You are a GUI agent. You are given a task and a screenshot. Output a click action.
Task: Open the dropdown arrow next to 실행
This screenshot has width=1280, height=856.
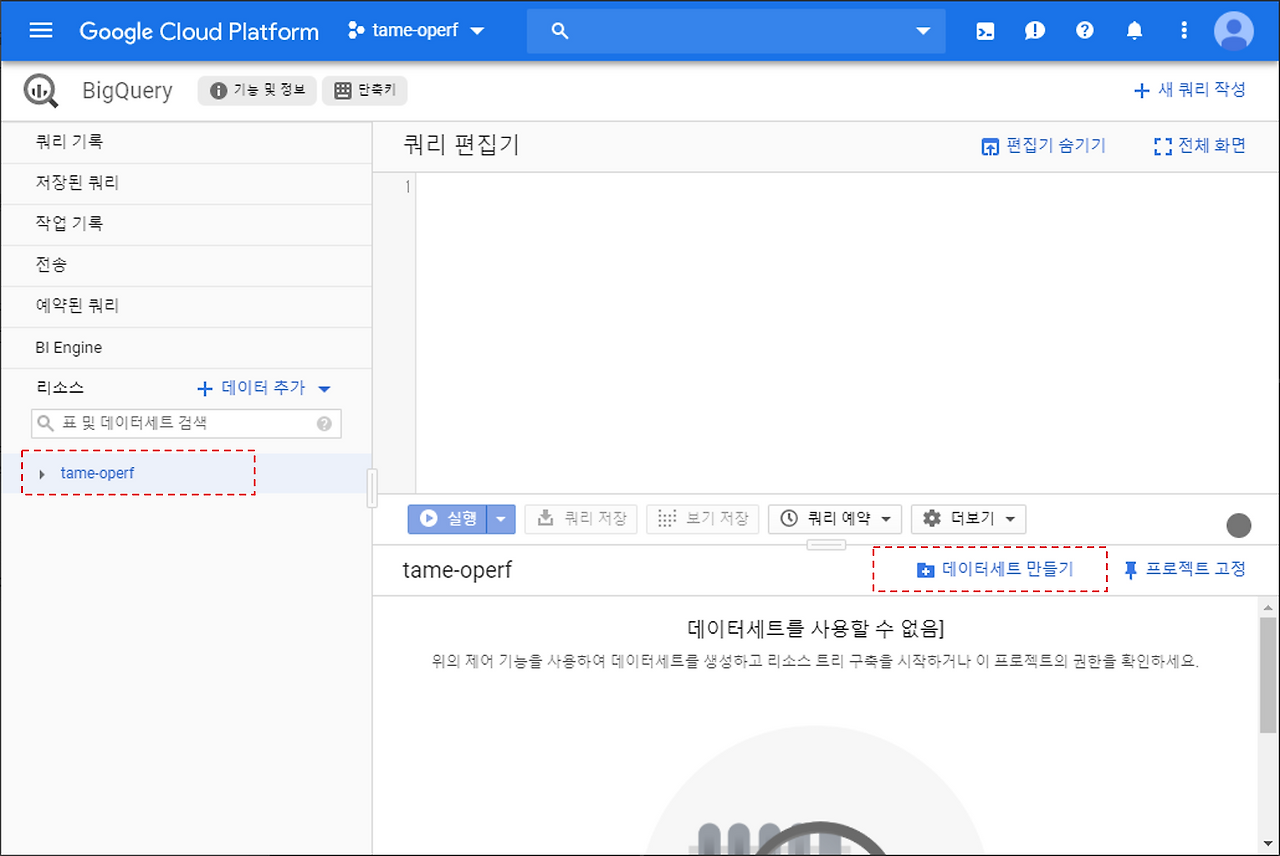(502, 518)
